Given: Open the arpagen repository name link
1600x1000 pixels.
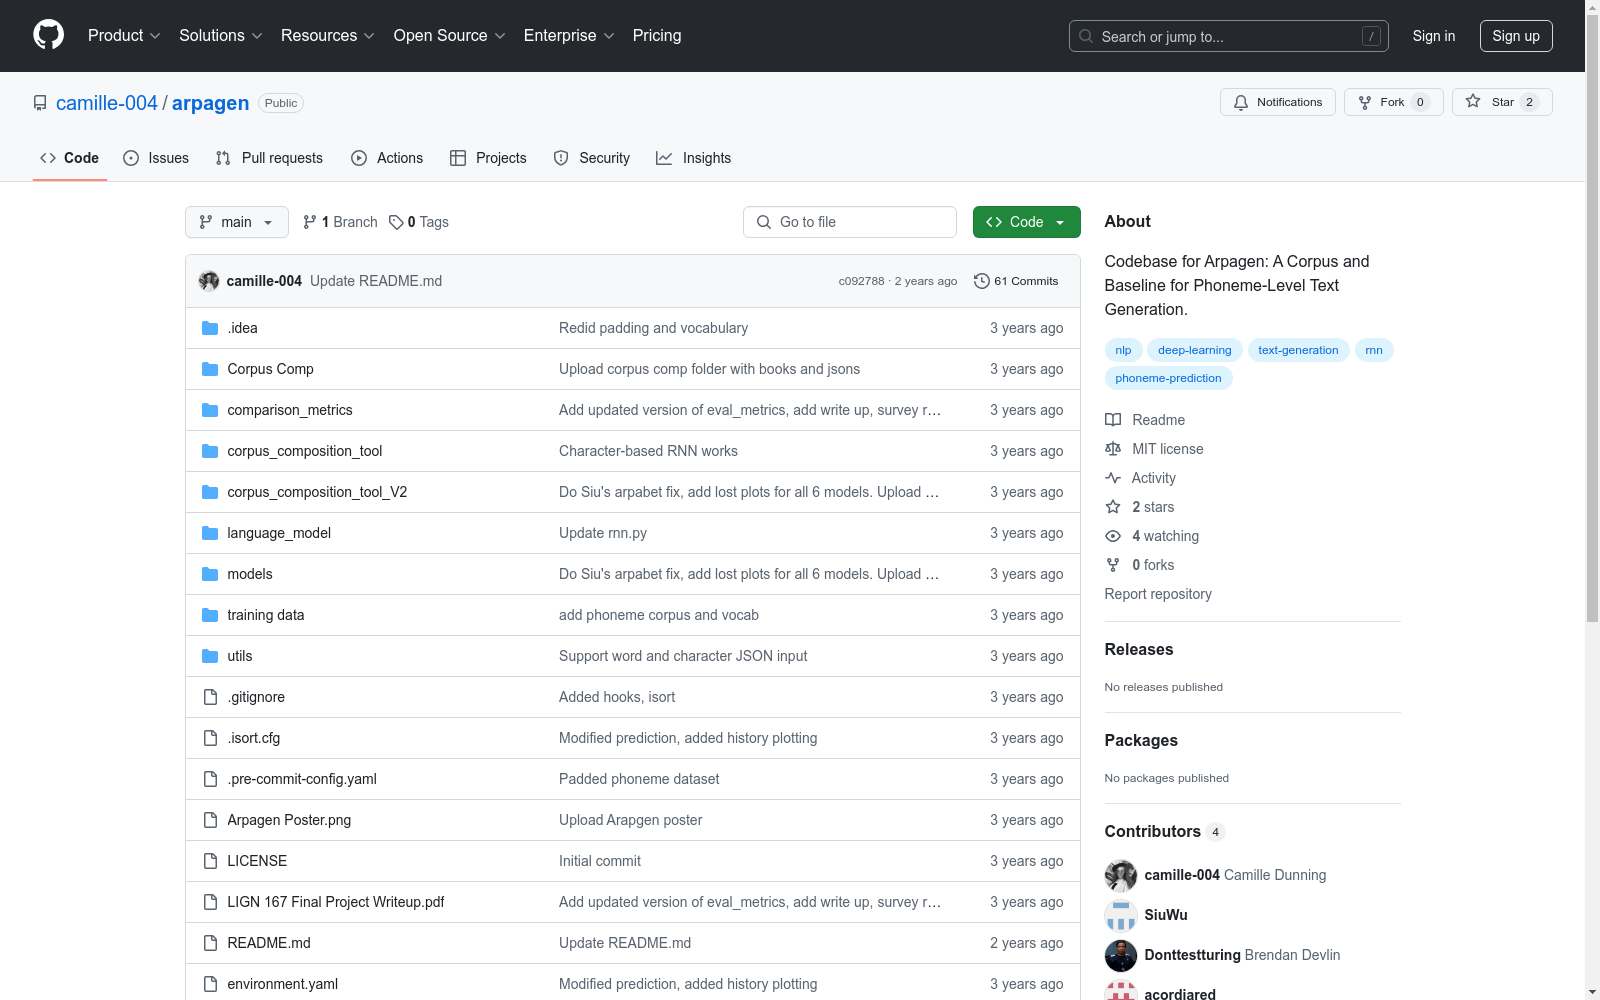Looking at the screenshot, I should point(210,103).
